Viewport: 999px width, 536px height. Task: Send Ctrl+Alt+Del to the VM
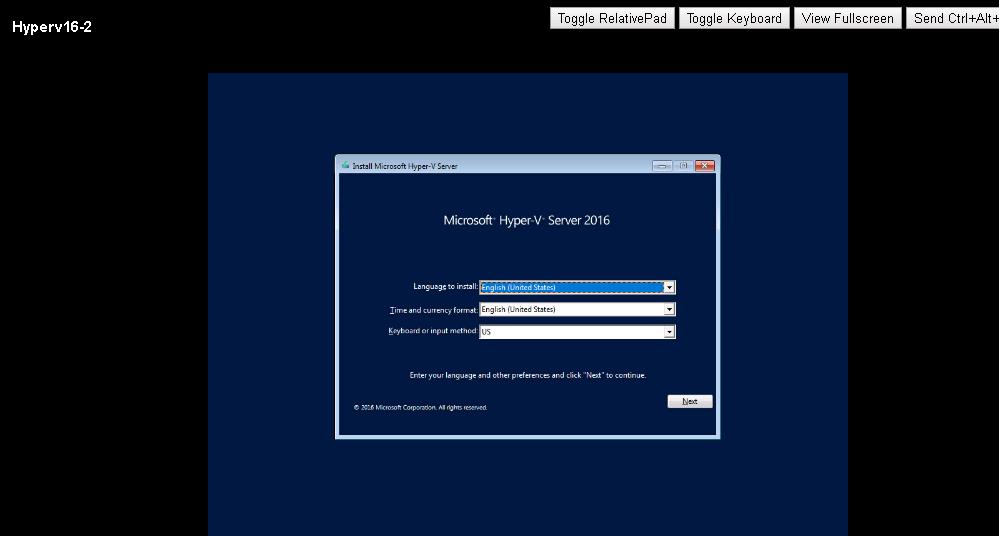pos(953,18)
